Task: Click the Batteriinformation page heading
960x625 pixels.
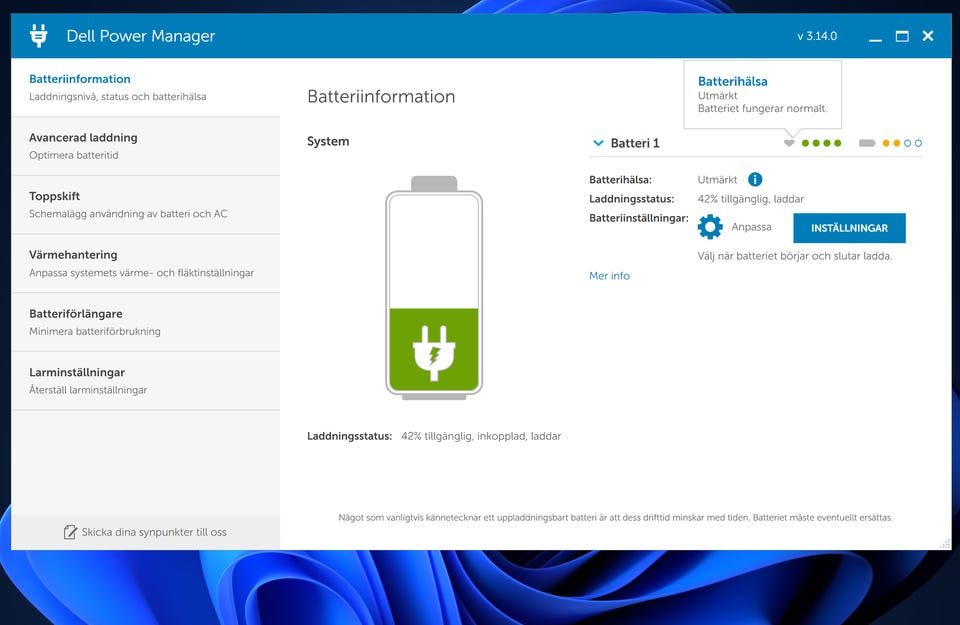Action: pyautogui.click(x=381, y=97)
